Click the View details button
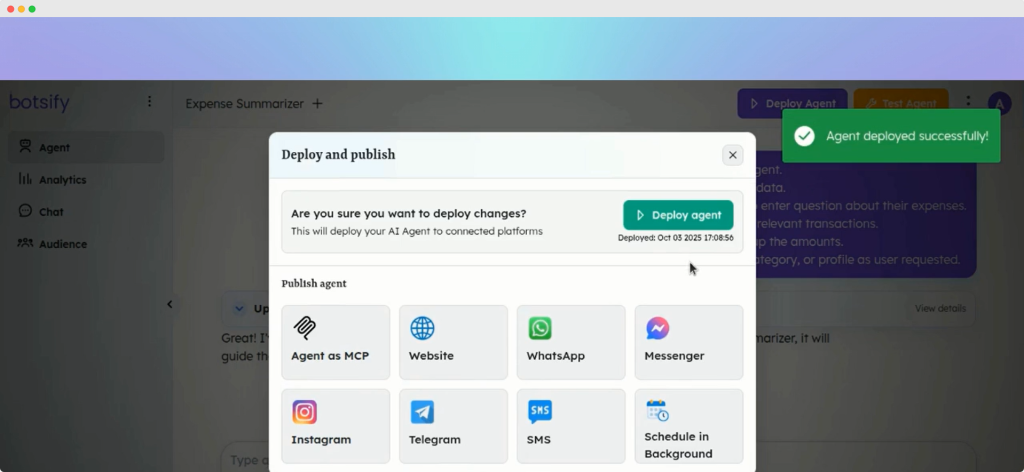Screen dimensions: 1024x472 (x=940, y=308)
